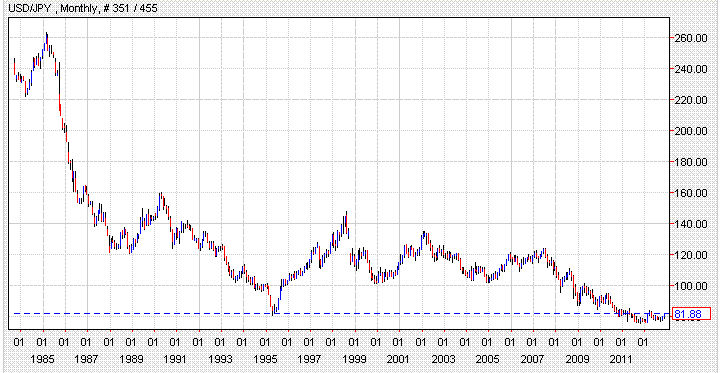Click the 1997 year label
The height and width of the screenshot is (373, 720).
coord(309,359)
